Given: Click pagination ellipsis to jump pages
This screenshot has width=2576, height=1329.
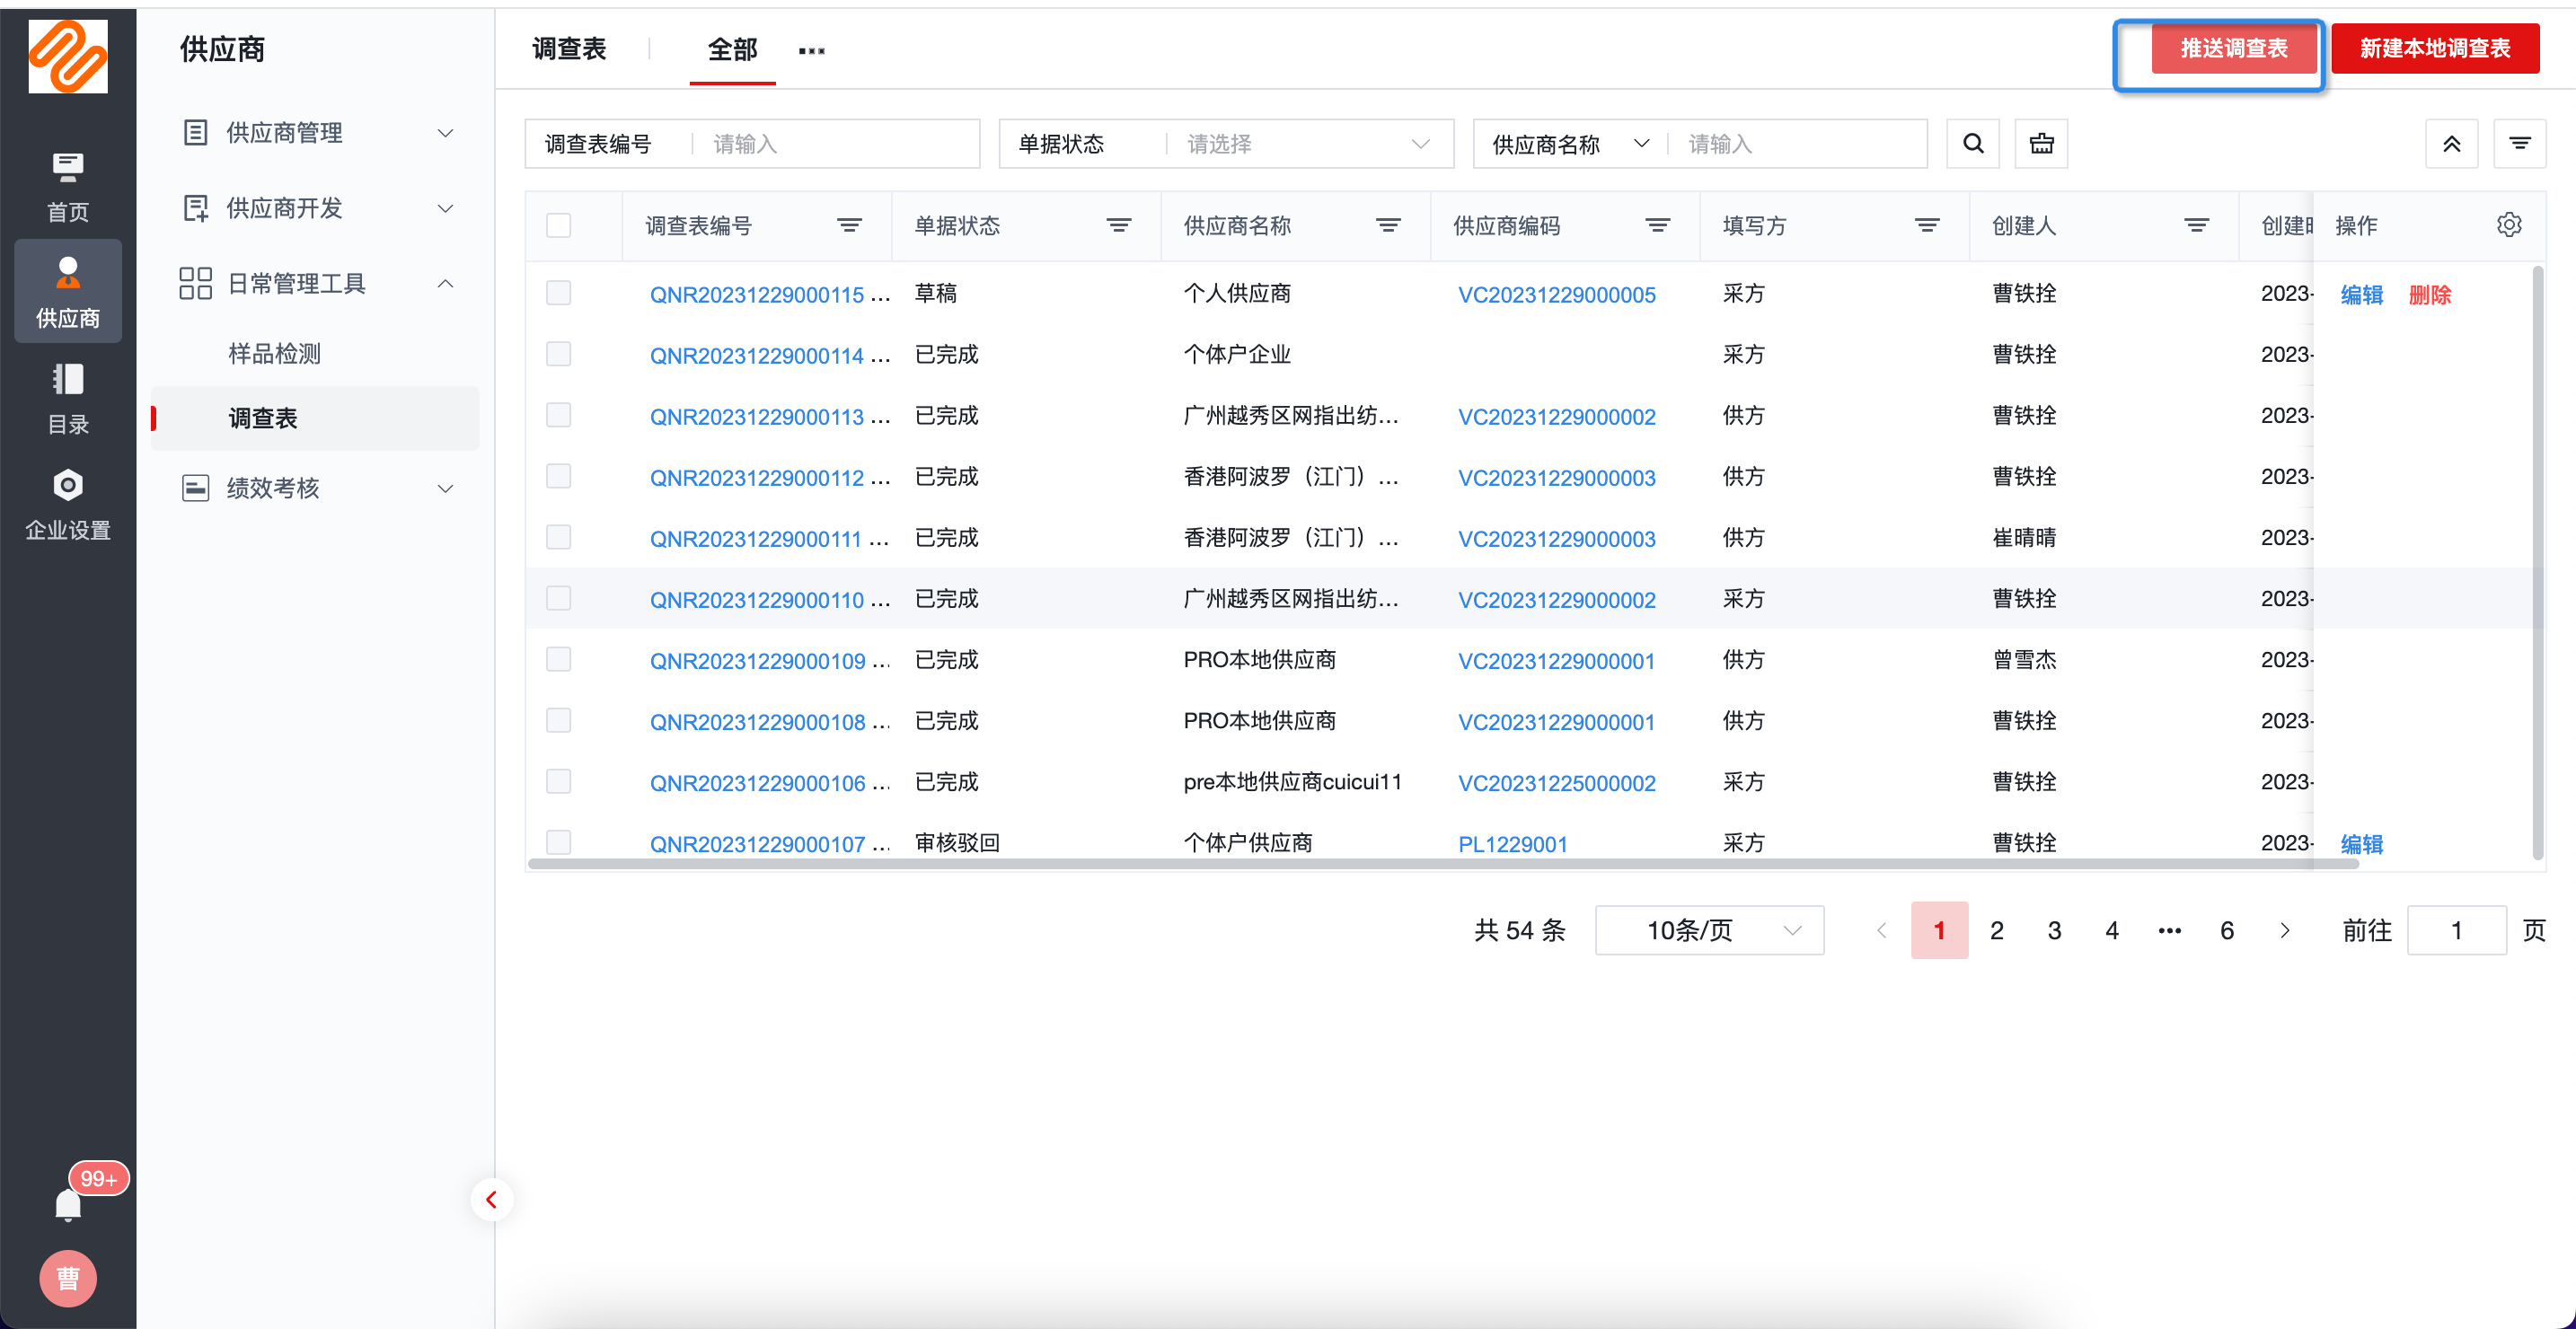Looking at the screenshot, I should tap(2169, 930).
